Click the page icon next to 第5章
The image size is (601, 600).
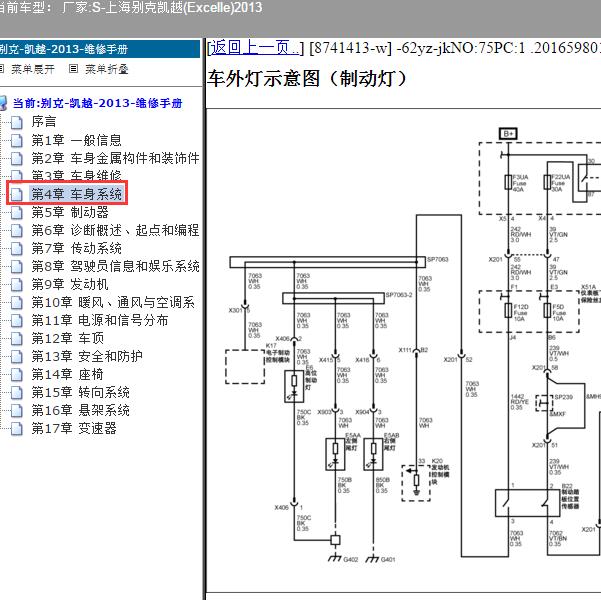pos(16,212)
